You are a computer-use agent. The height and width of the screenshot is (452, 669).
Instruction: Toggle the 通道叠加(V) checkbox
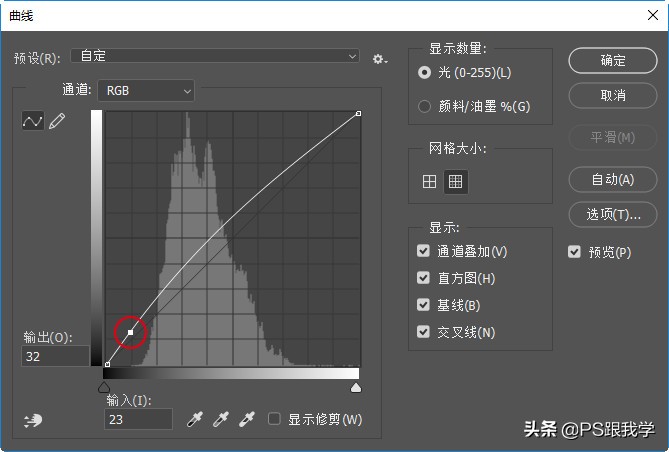tap(423, 251)
